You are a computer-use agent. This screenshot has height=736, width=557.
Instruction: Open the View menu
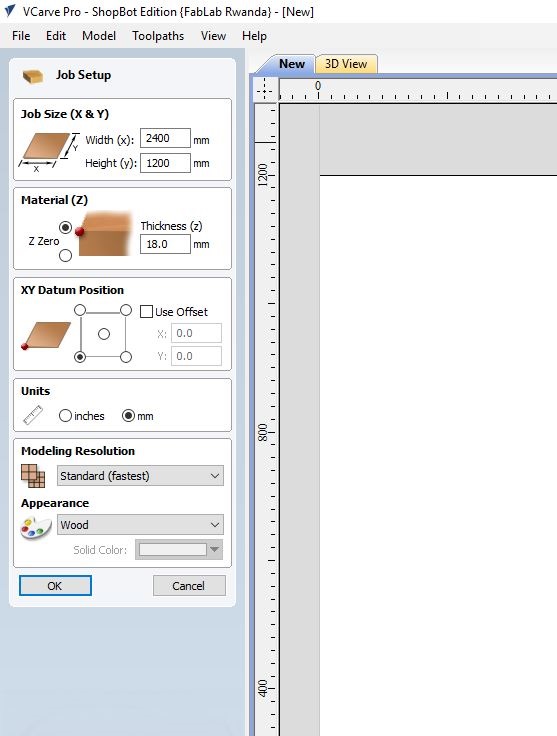pyautogui.click(x=213, y=36)
